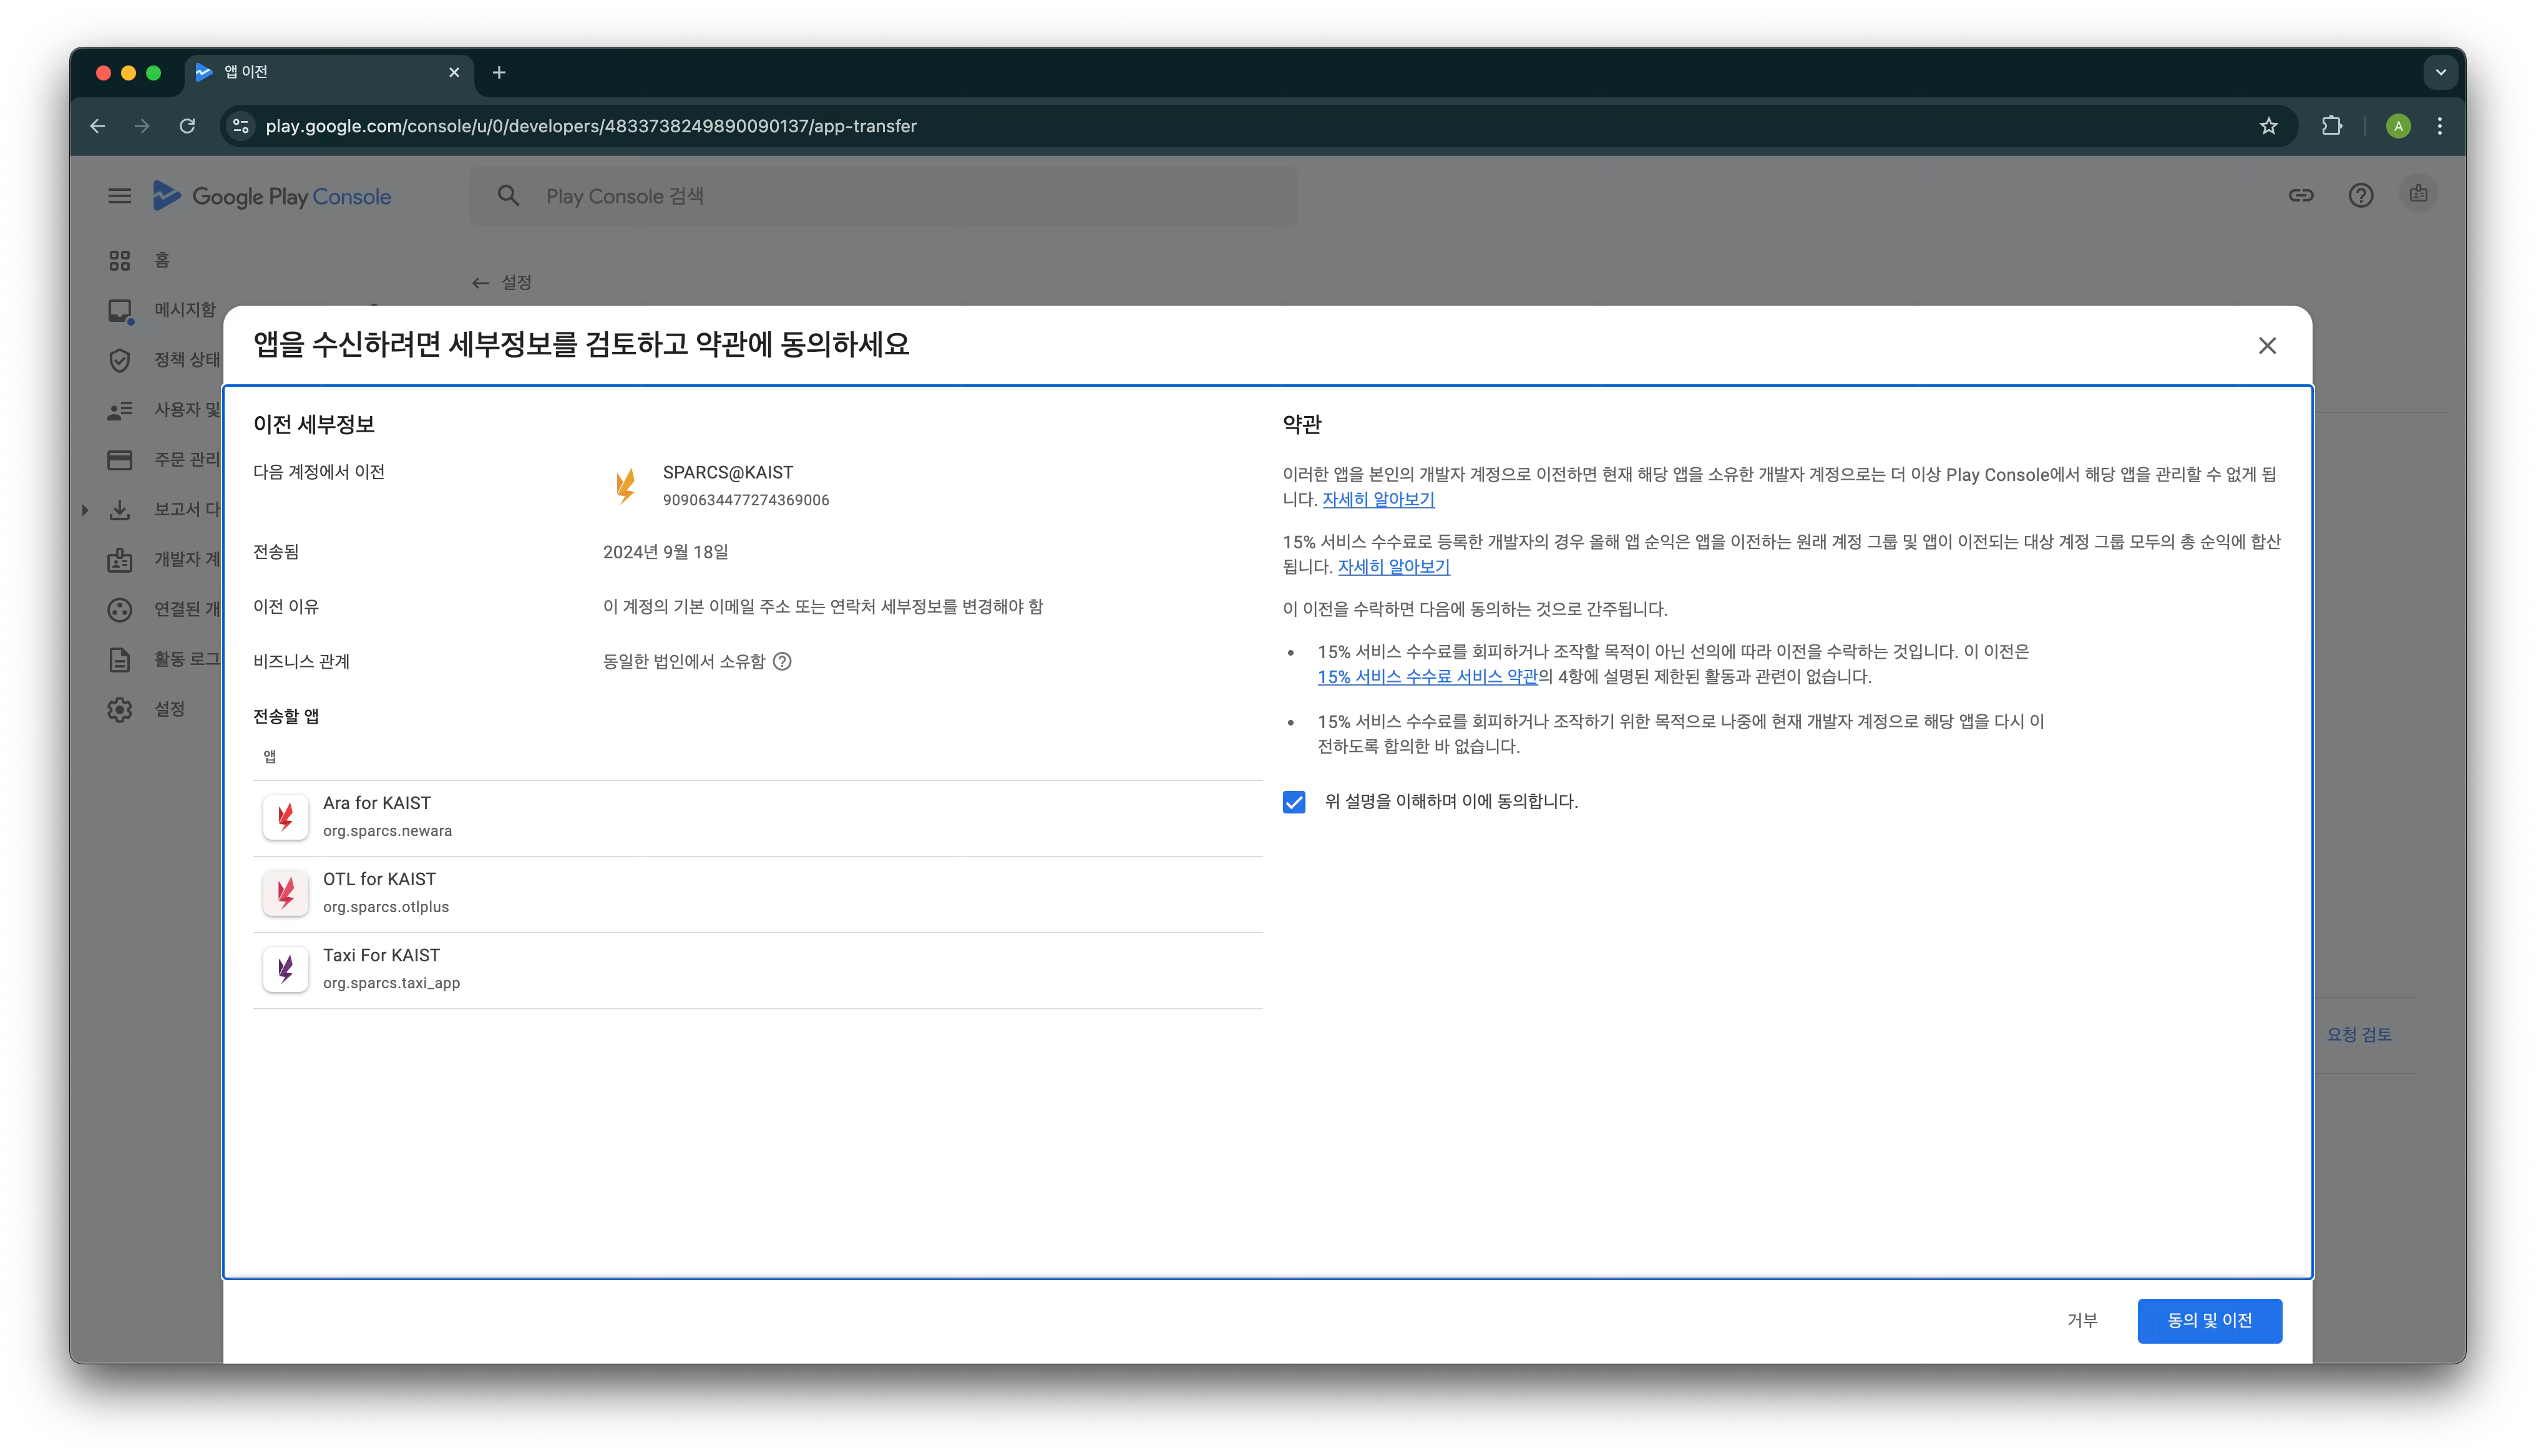Click browser back arrow
This screenshot has width=2536, height=1456.
[97, 126]
